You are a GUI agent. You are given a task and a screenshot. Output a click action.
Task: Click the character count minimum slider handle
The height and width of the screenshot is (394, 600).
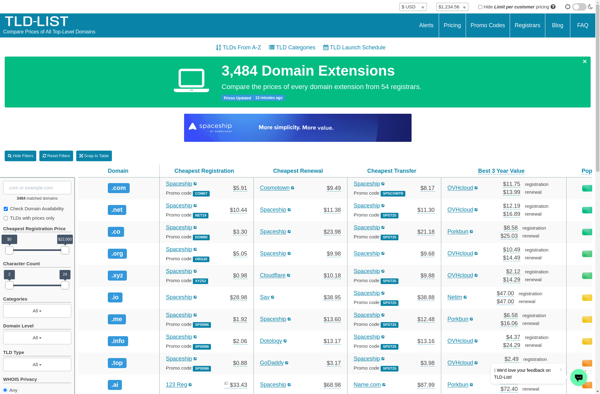click(9, 285)
